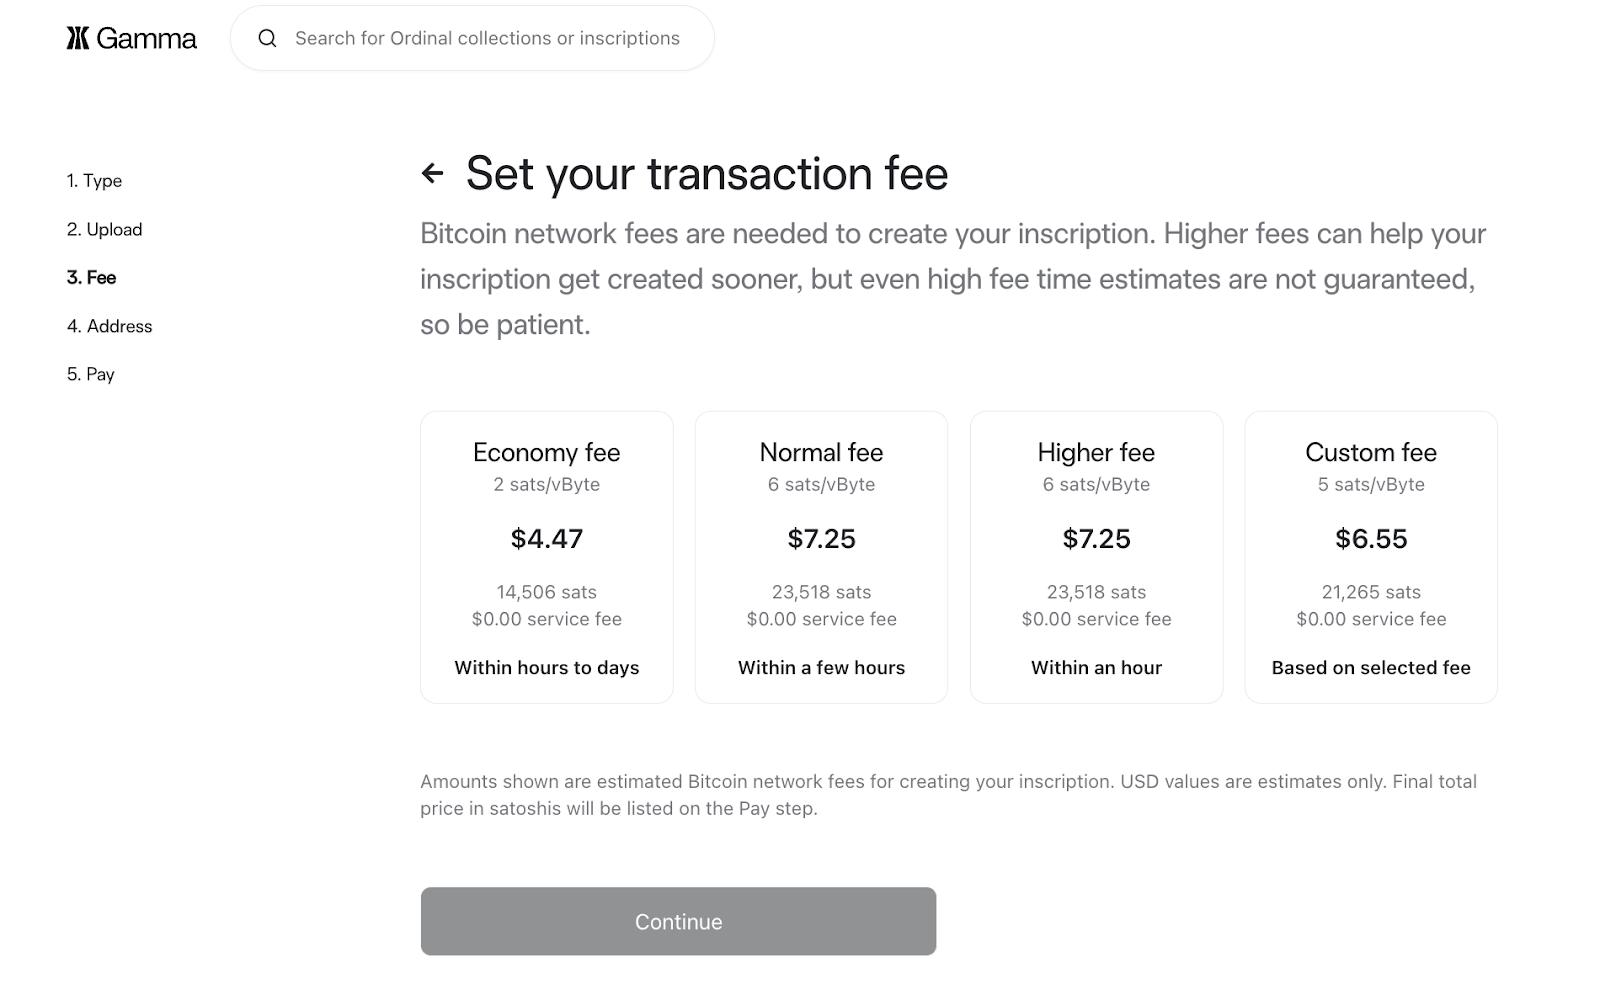The height and width of the screenshot is (995, 1600).
Task: Open the Upload step
Action: click(104, 229)
